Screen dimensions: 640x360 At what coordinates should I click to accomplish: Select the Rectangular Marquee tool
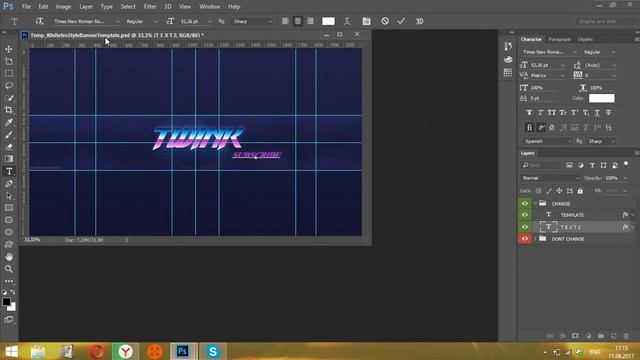click(x=9, y=73)
